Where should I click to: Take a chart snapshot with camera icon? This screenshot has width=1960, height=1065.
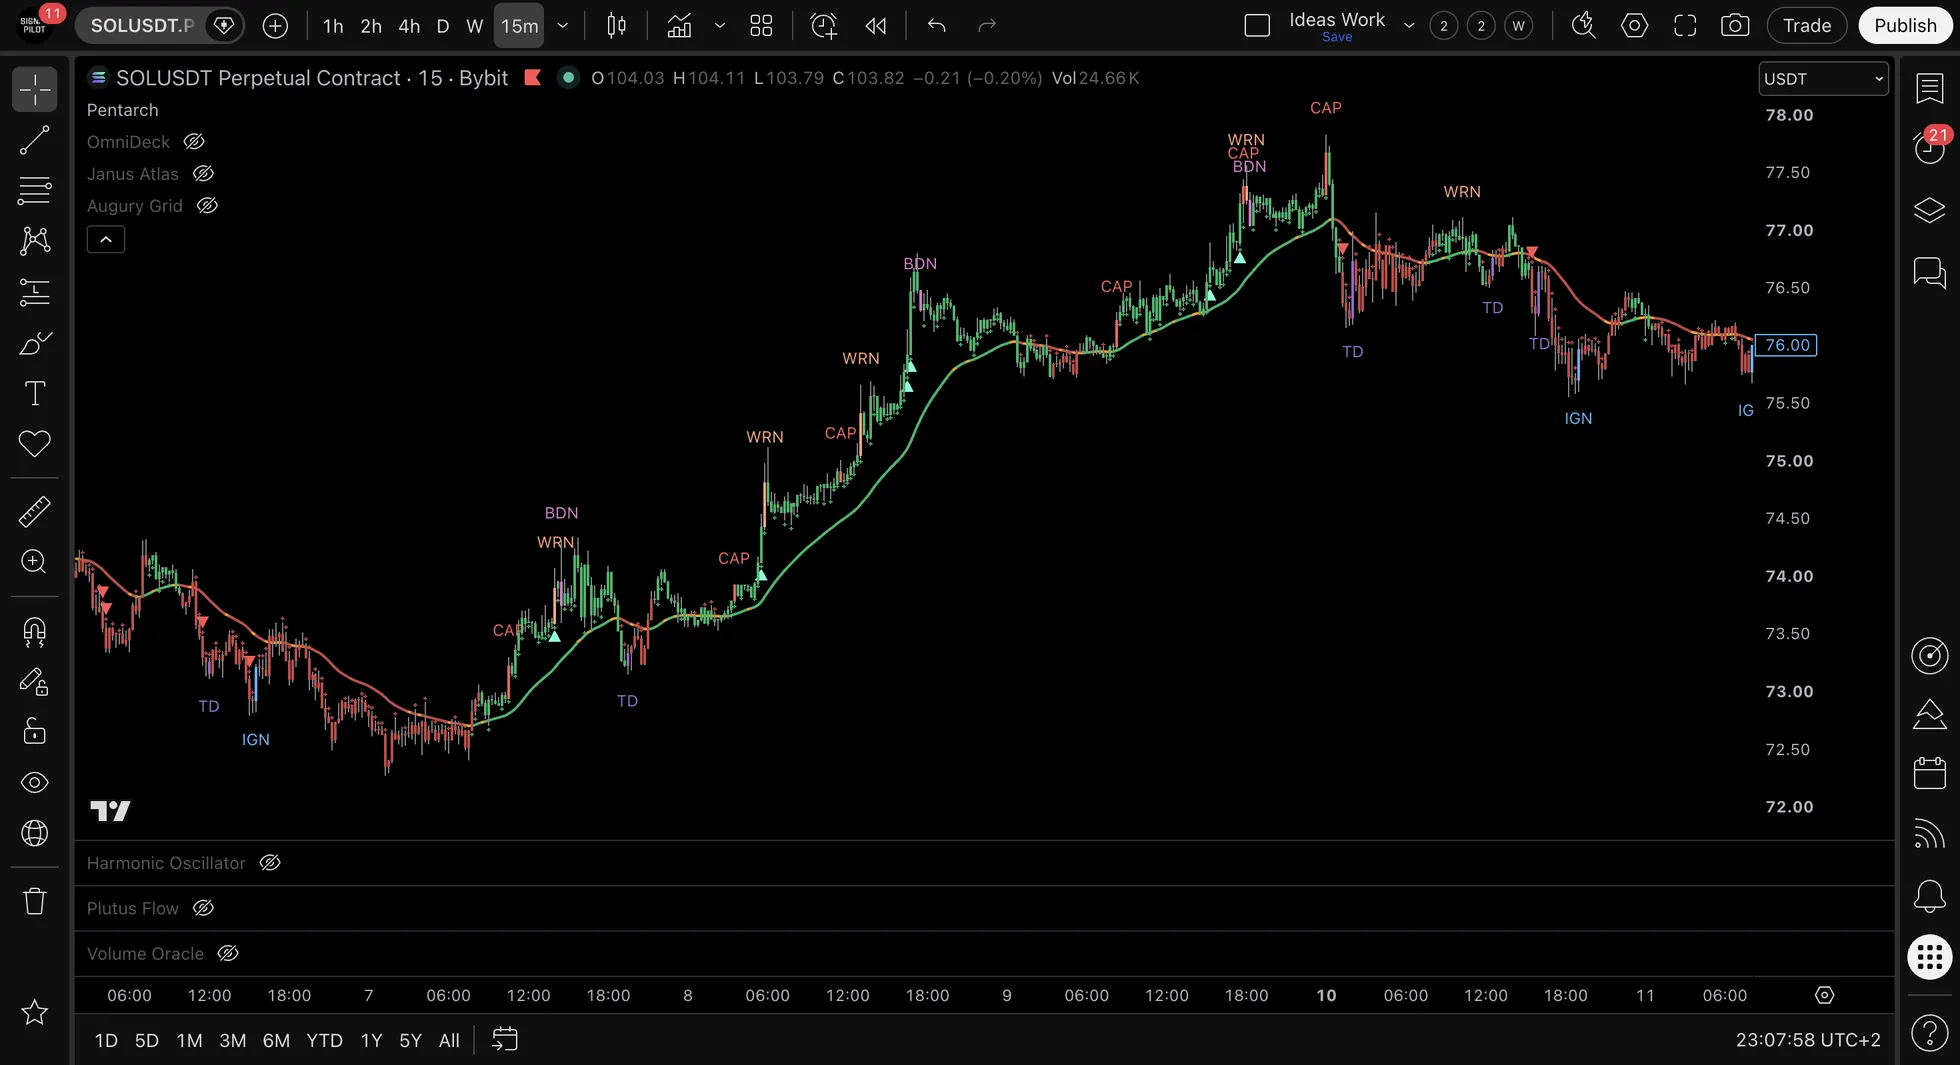[1735, 26]
